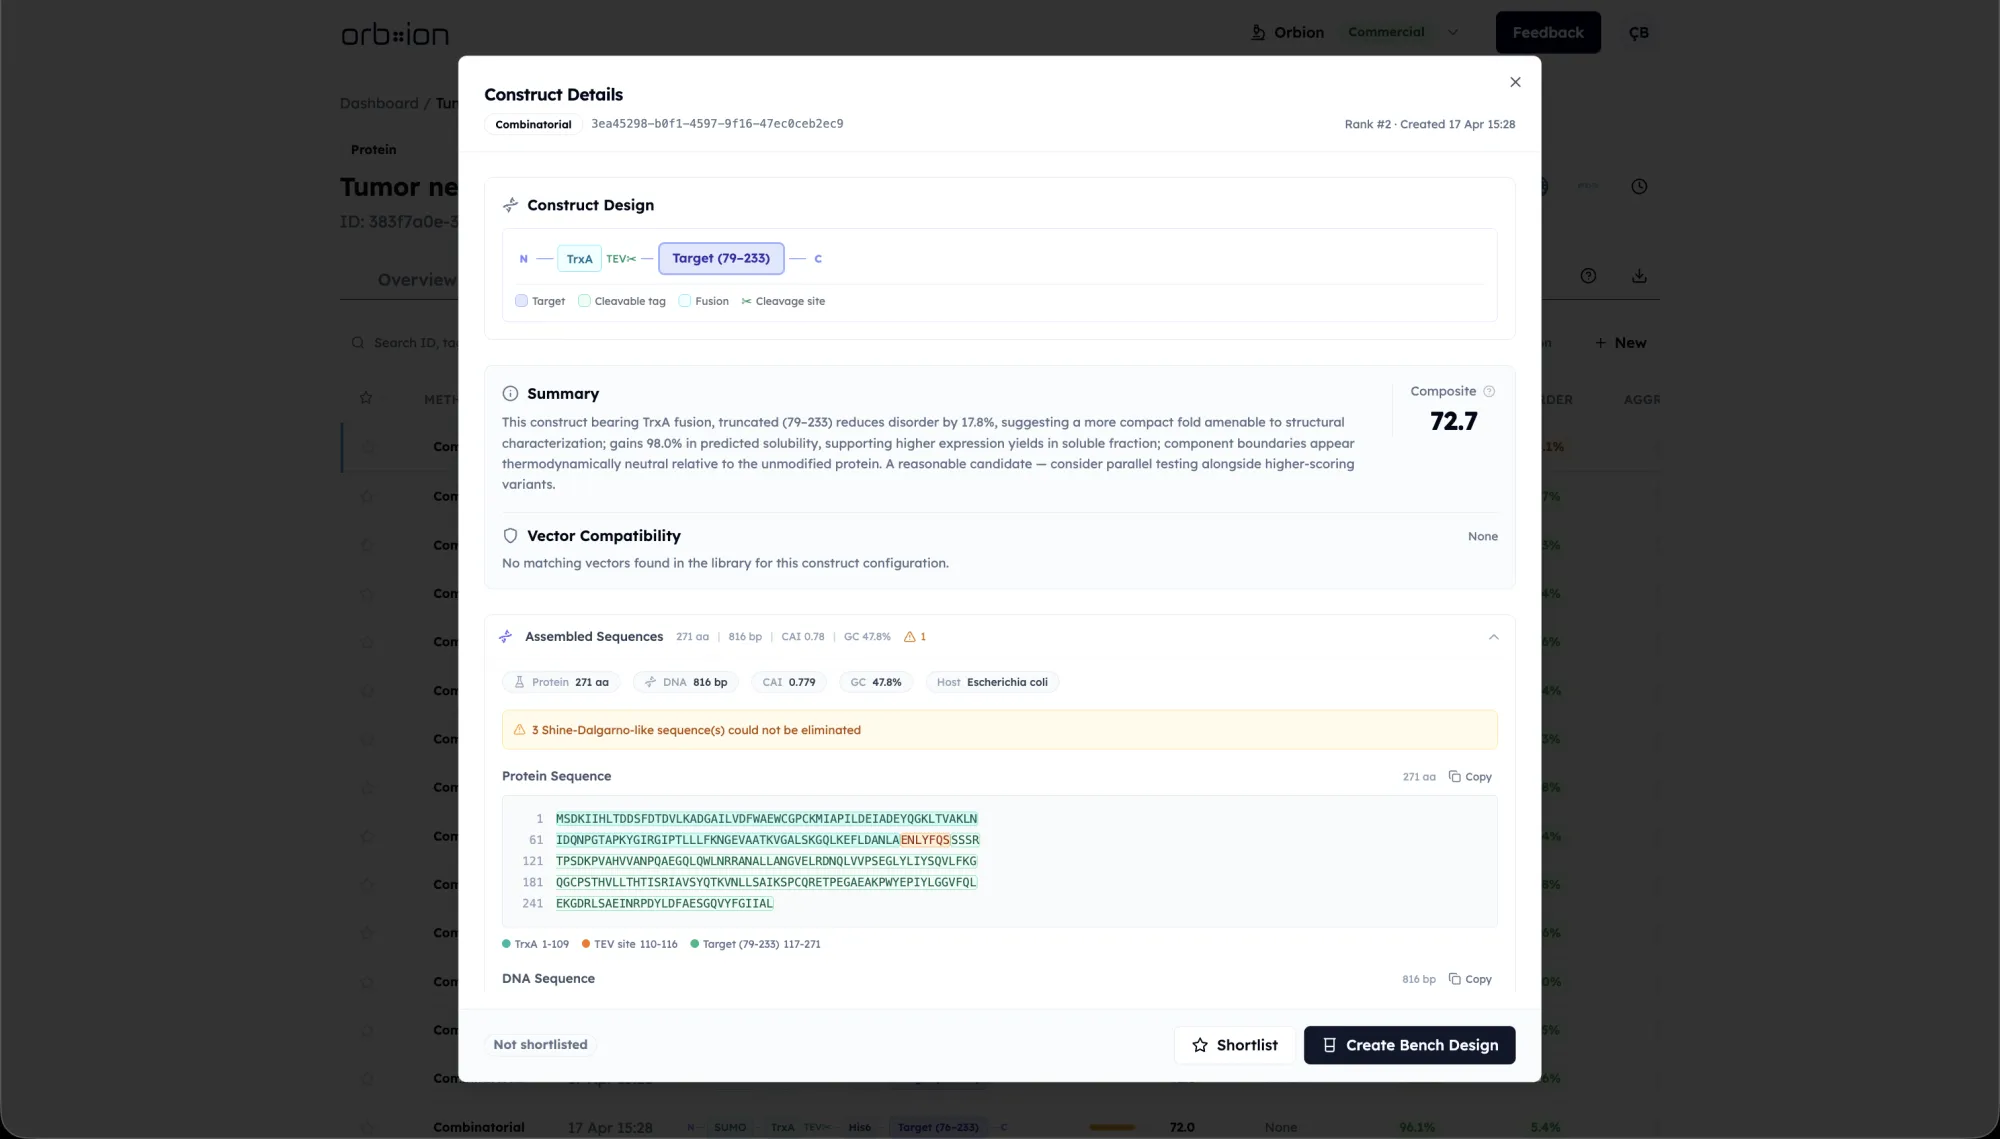Select the Target (79-233) block
Viewport: 2000px width, 1139px height.
[721, 258]
